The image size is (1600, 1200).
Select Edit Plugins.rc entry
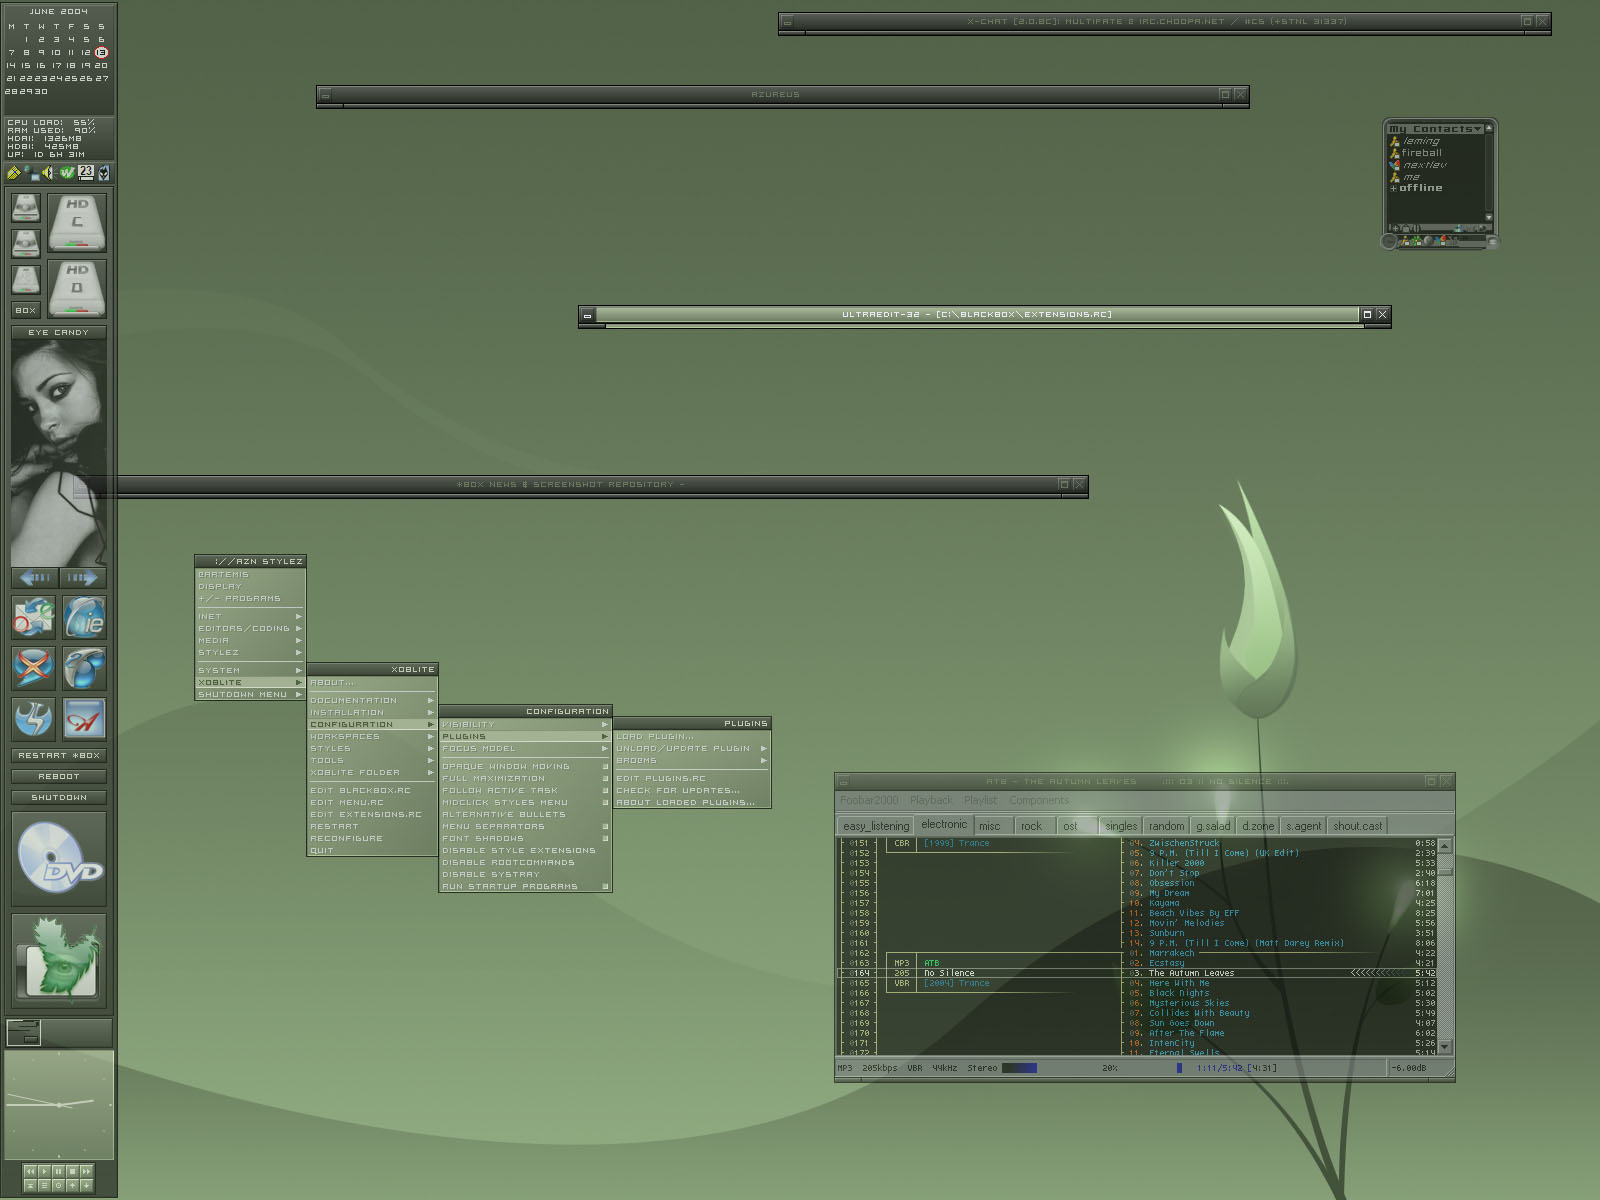tap(692, 778)
